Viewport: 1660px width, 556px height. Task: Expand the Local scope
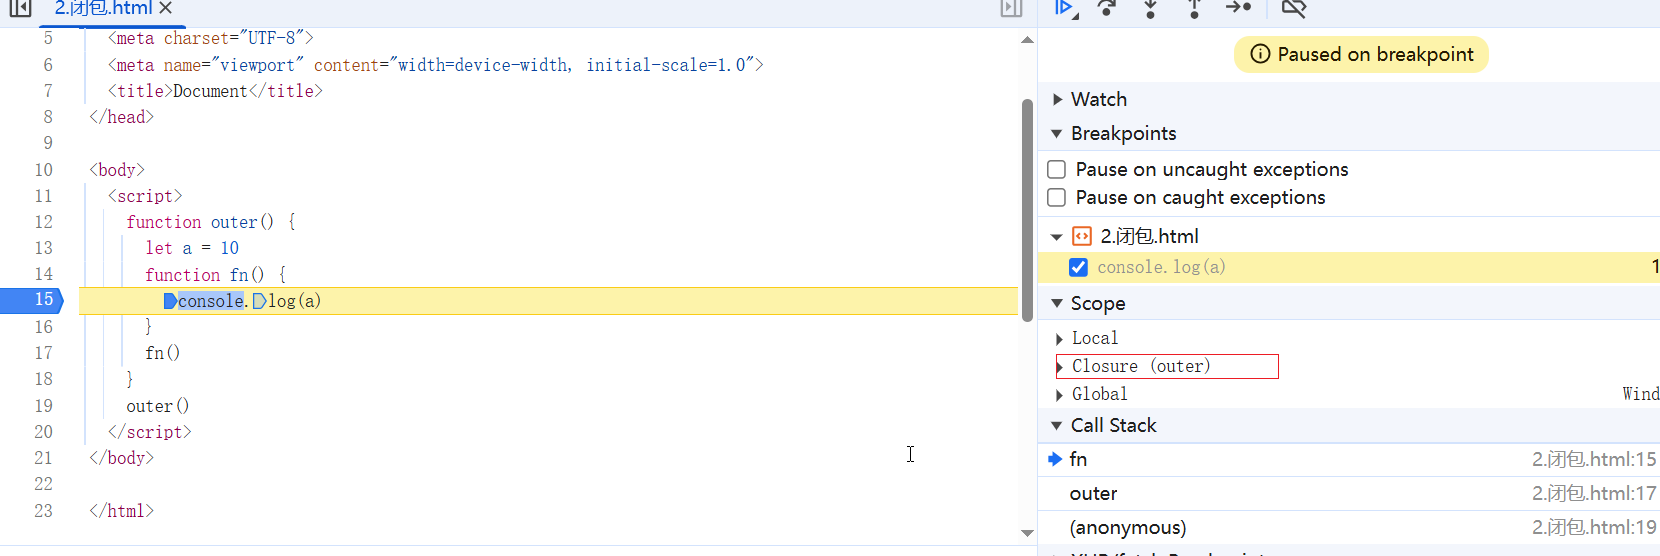click(1059, 339)
